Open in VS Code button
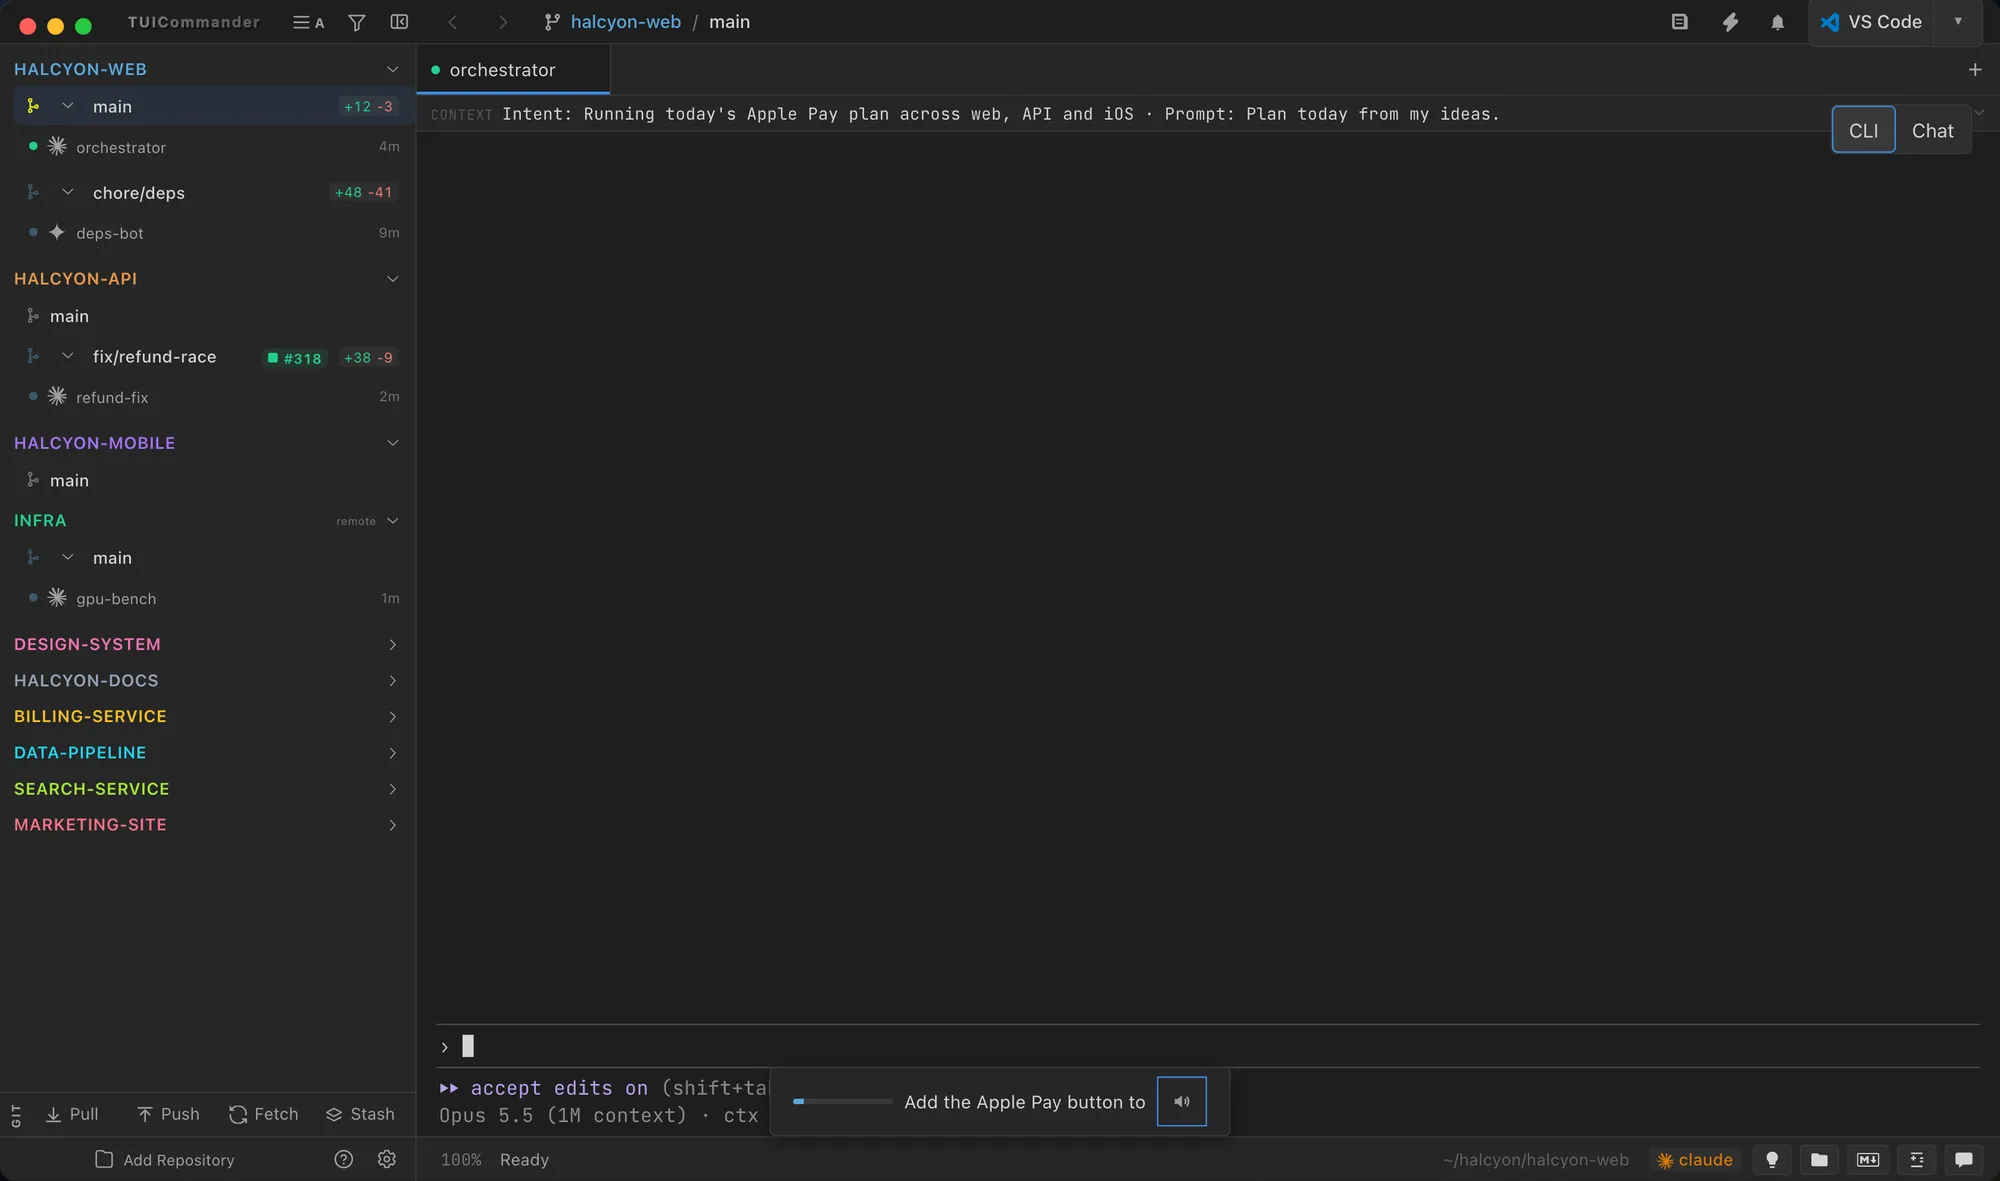The width and height of the screenshot is (2000, 1181). coord(1871,22)
